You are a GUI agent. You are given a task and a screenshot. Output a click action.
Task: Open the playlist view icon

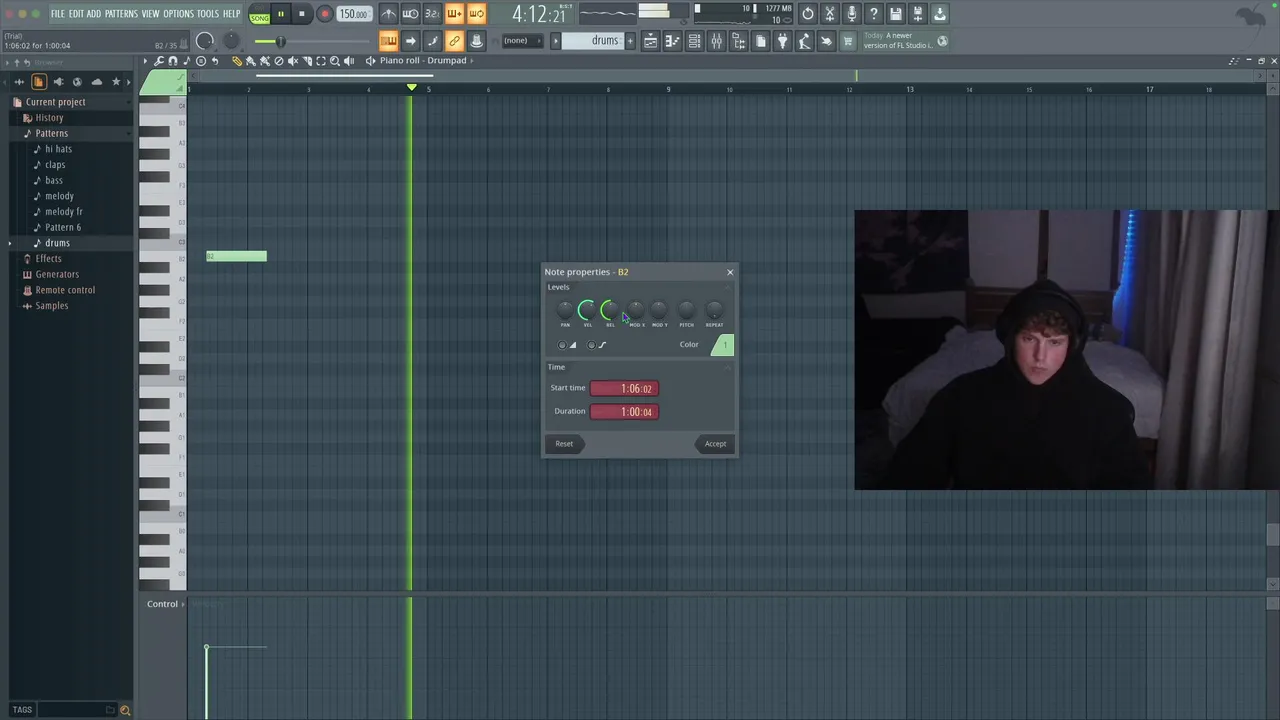coord(650,41)
